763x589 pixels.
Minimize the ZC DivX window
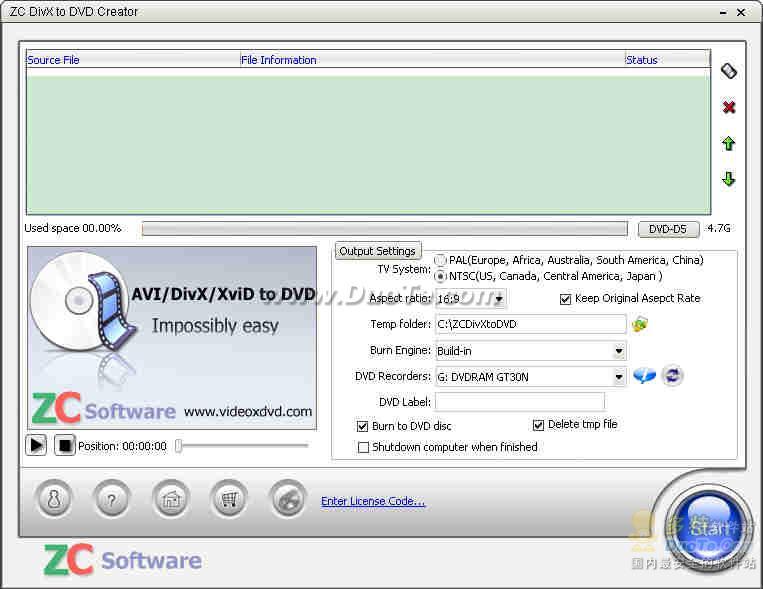(x=724, y=12)
